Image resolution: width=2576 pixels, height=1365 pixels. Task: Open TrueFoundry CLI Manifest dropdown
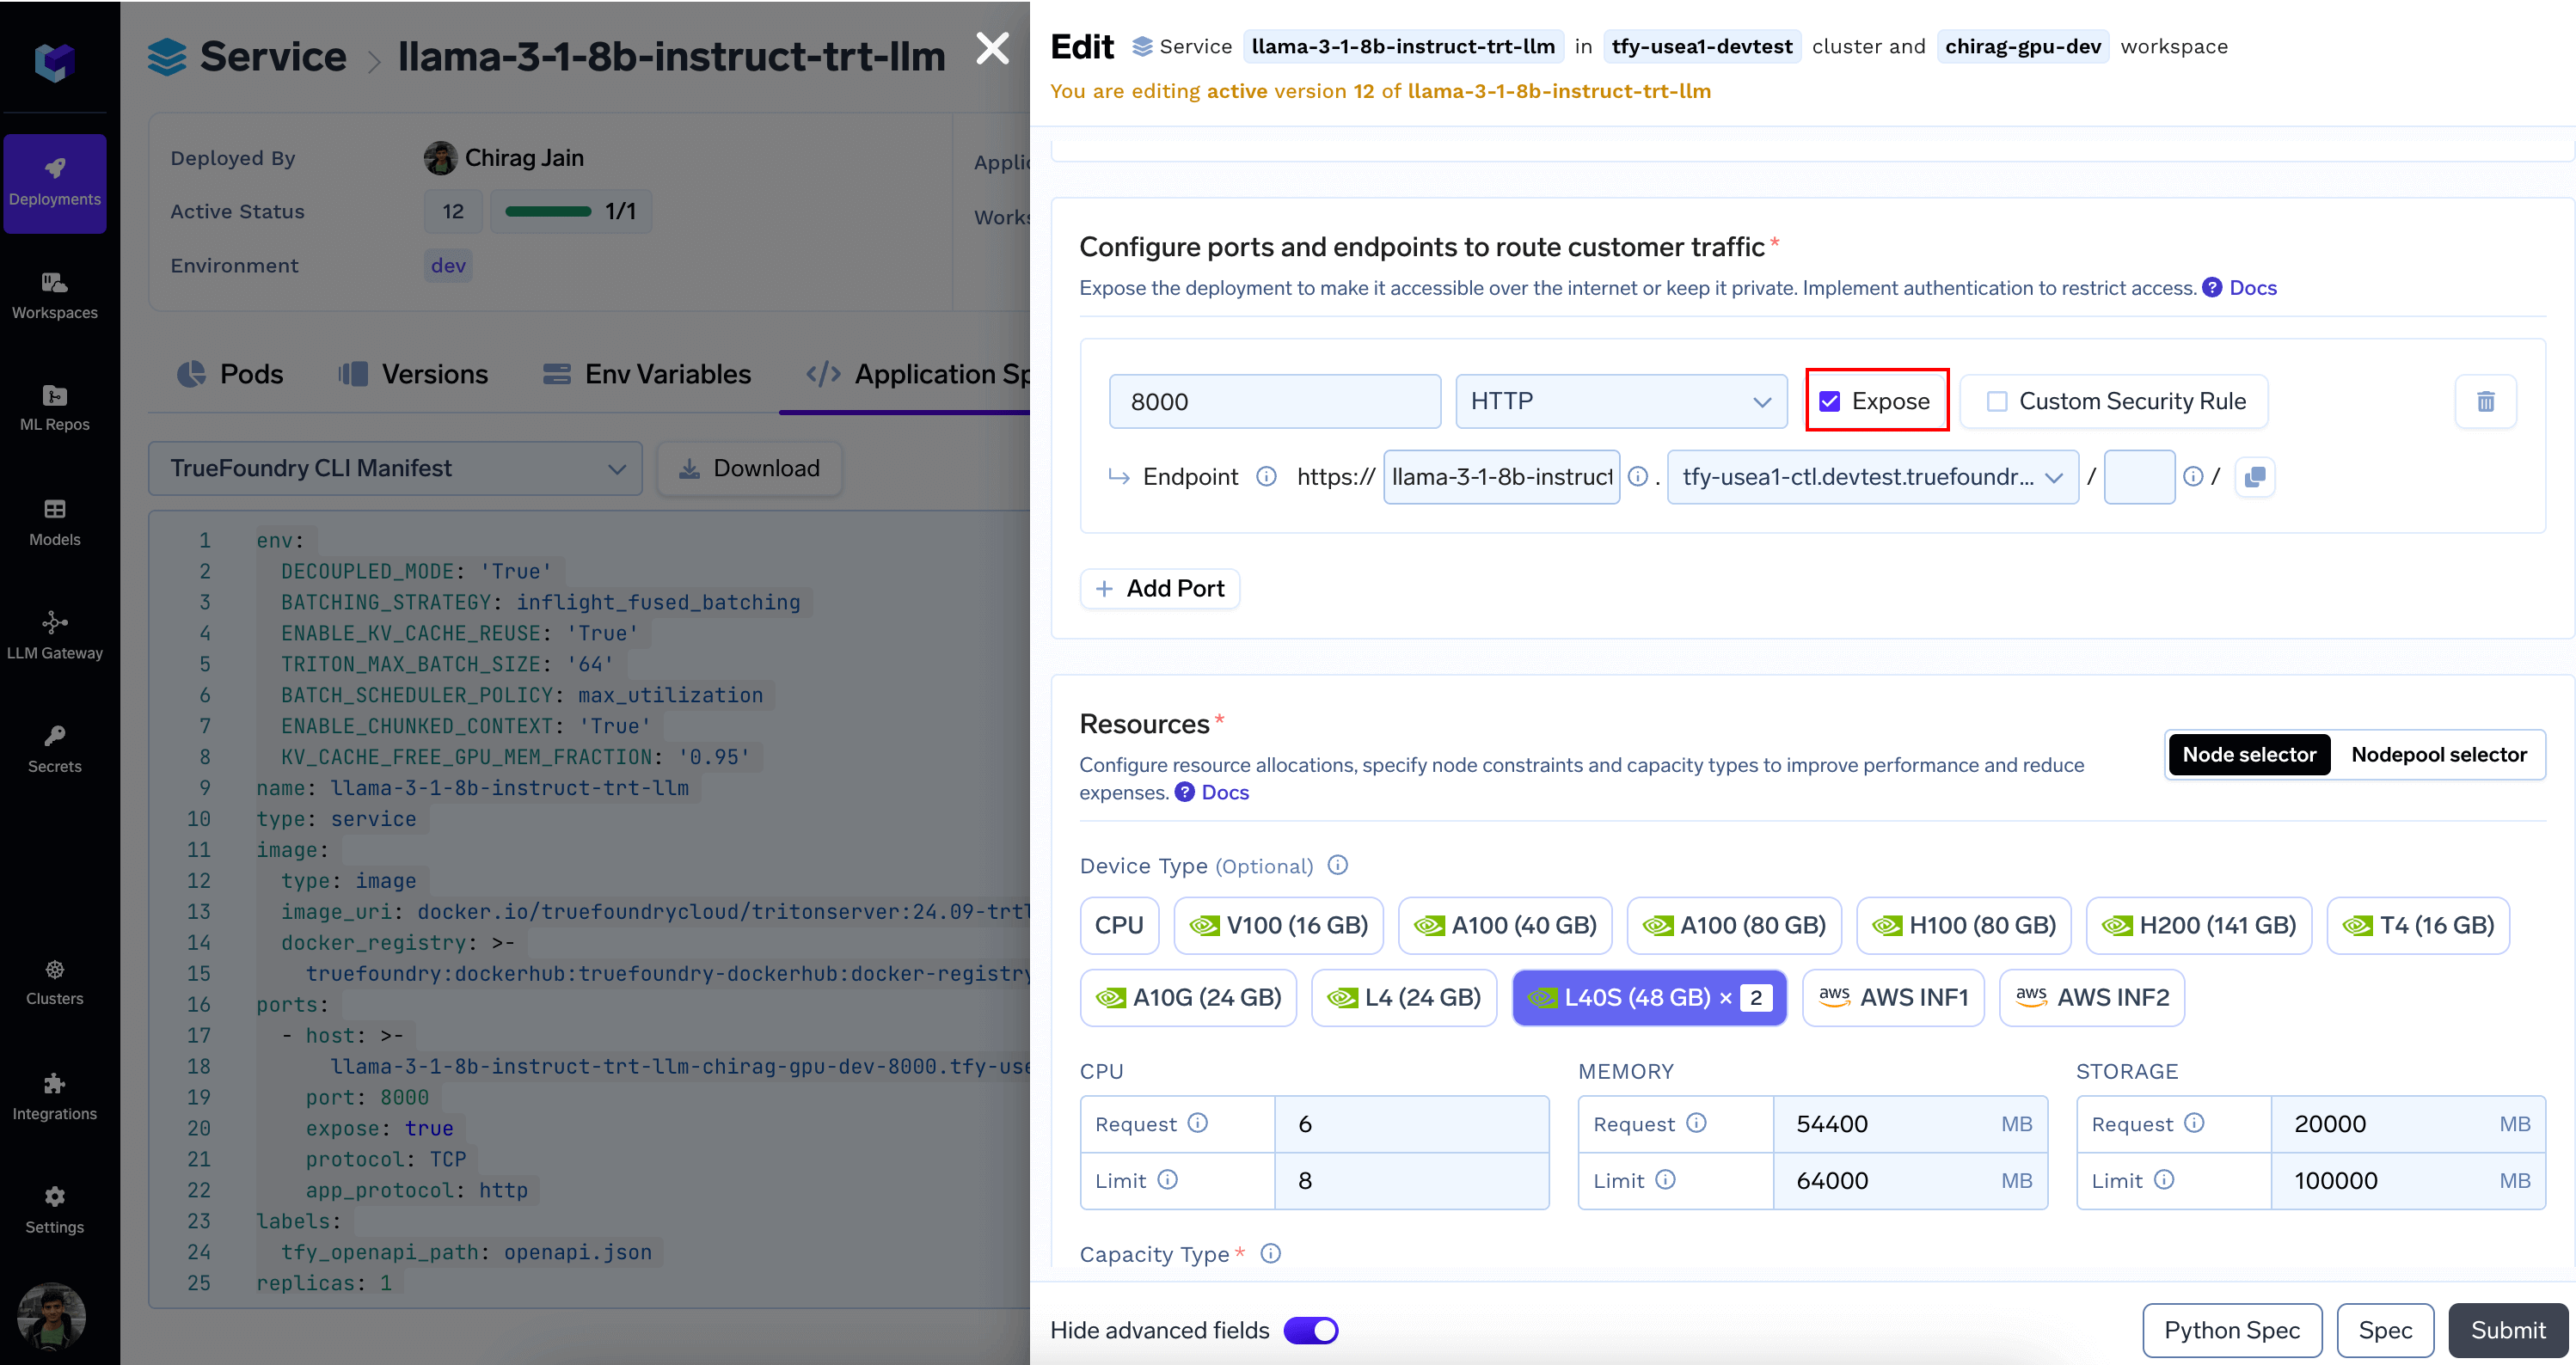tap(395, 468)
